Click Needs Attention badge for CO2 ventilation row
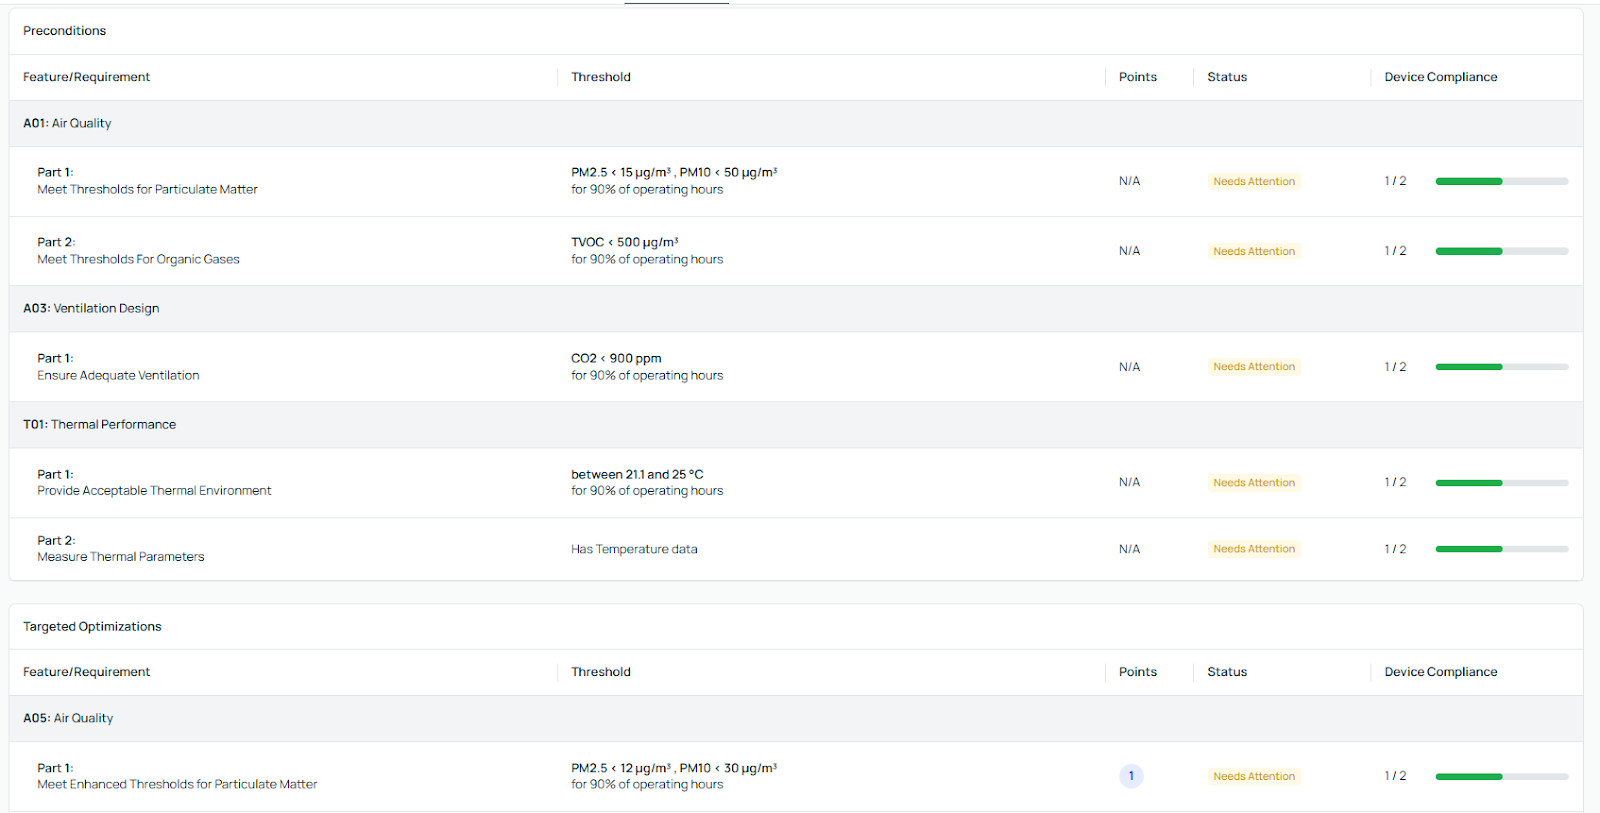Screen dimensions: 1600x813 point(1253,367)
